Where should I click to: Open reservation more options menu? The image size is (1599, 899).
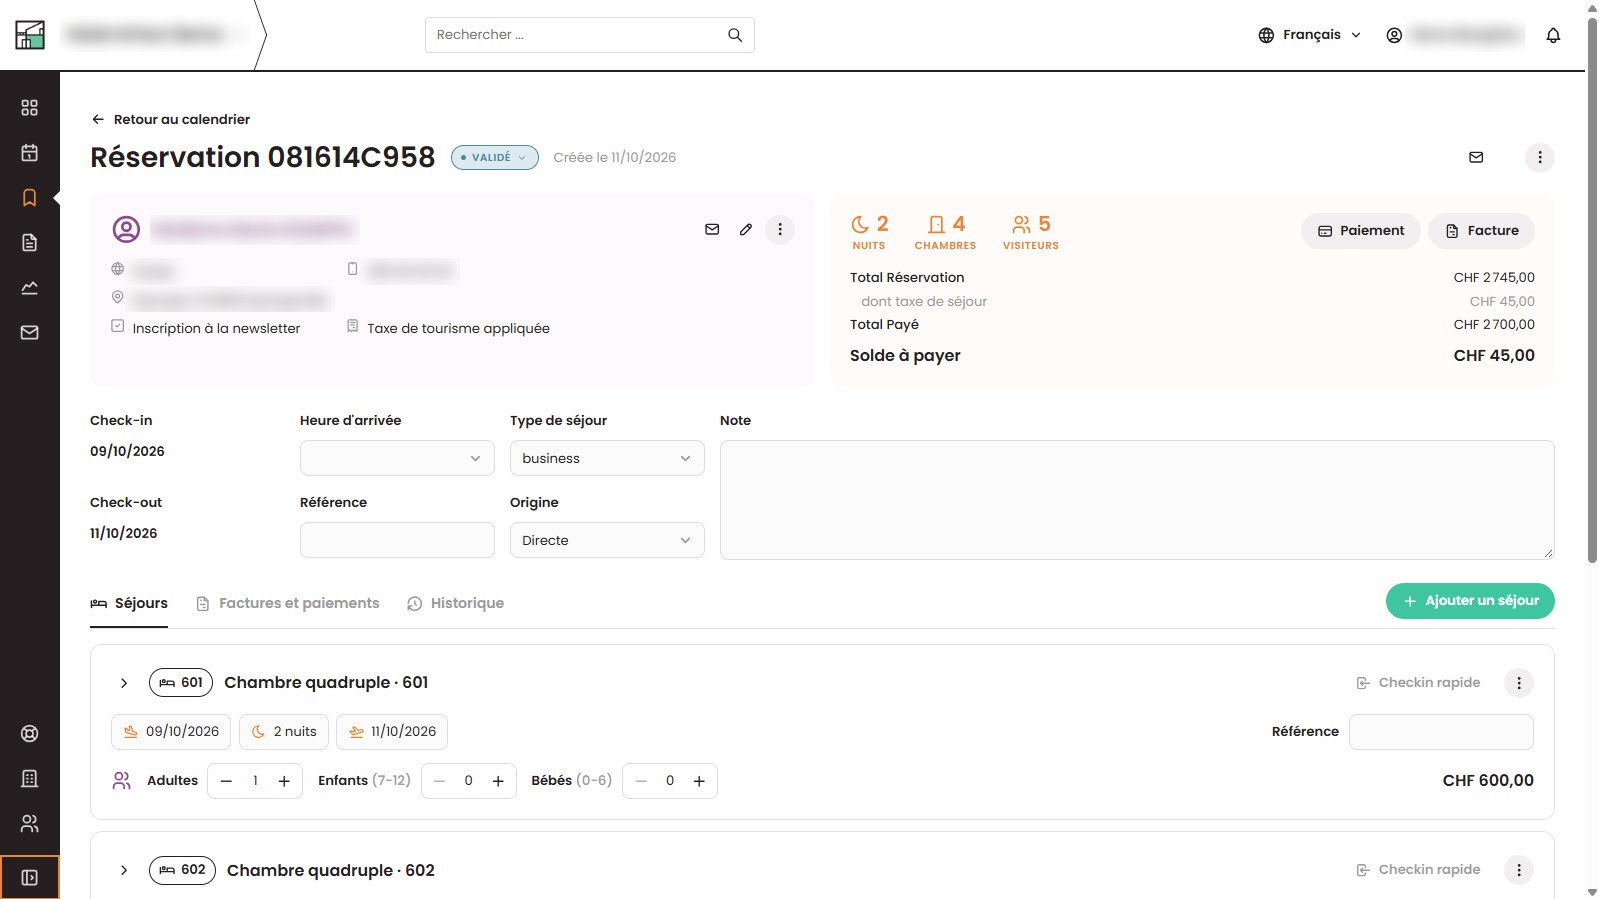[x=1540, y=157]
